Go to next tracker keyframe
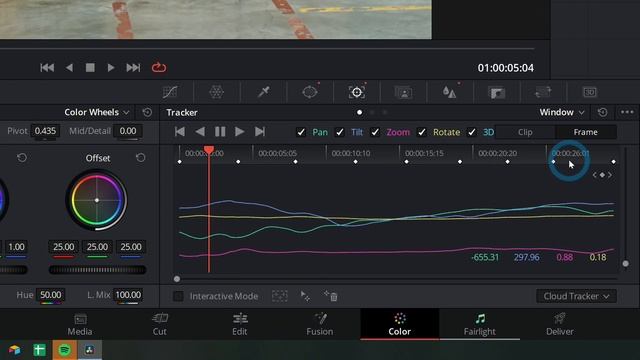640x360 pixels. 610,175
